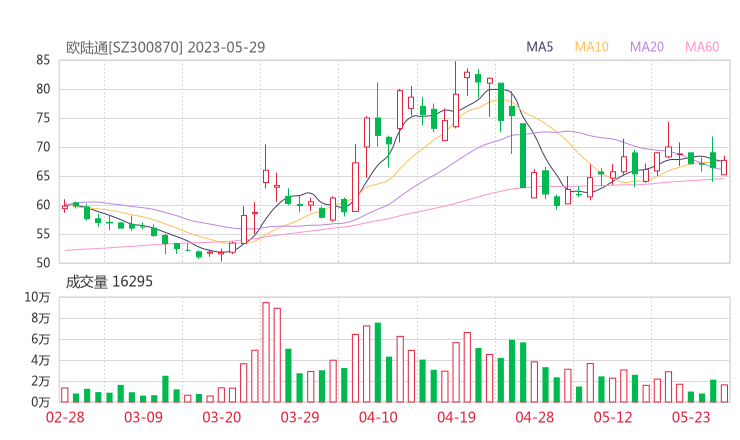Click the 成交量 16295 volume label
The width and height of the screenshot is (740, 440).
click(x=109, y=282)
